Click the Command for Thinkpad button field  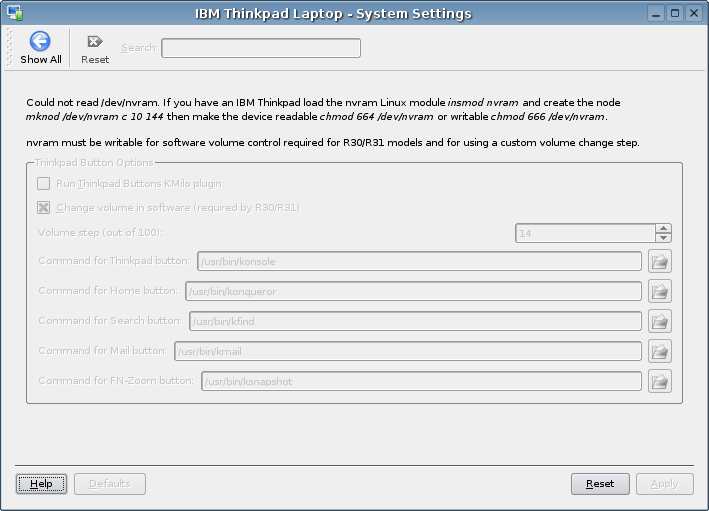pos(419,261)
